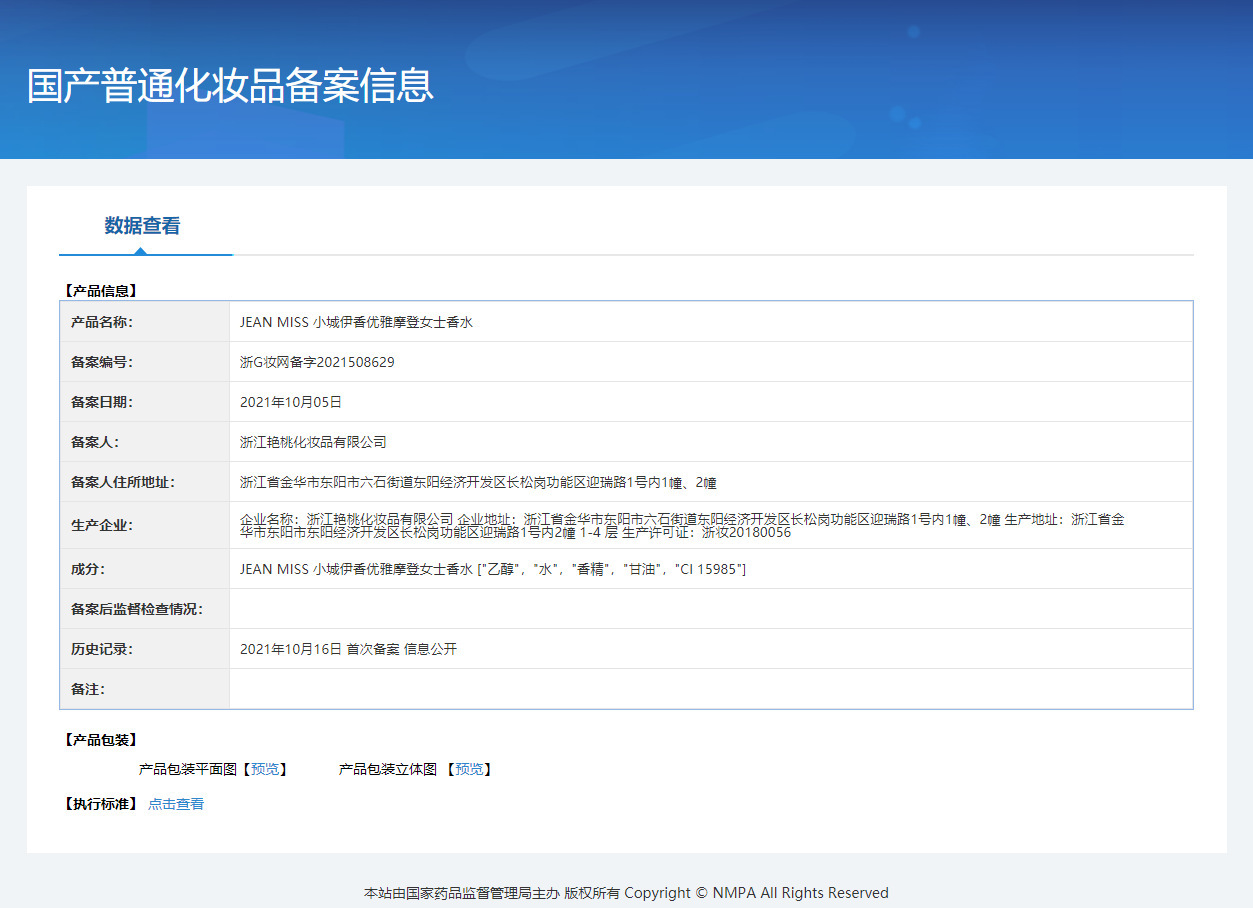Click the empty 备案后监督检查情况 value cell
Image resolution: width=1253 pixels, height=908 pixels.
pyautogui.click(x=710, y=609)
